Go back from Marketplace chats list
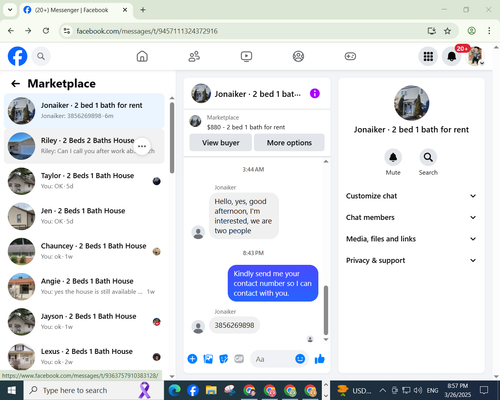 (x=16, y=84)
